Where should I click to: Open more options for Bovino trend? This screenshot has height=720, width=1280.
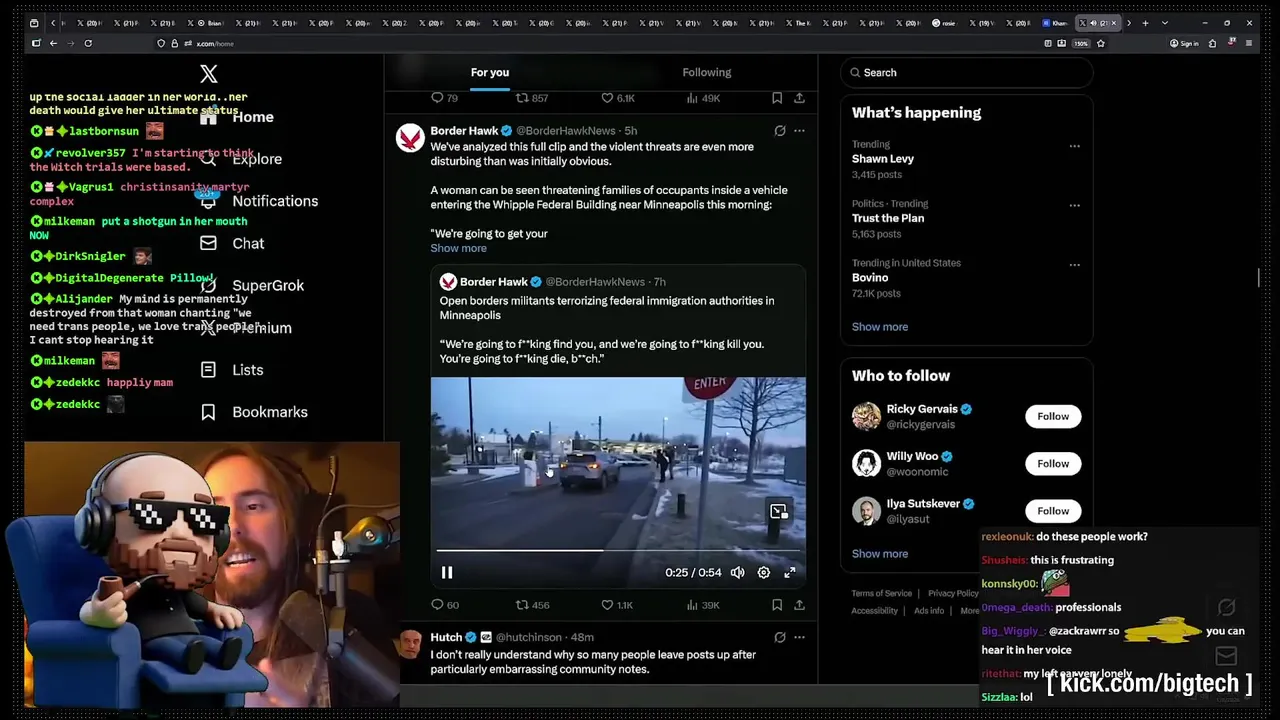1075,265
